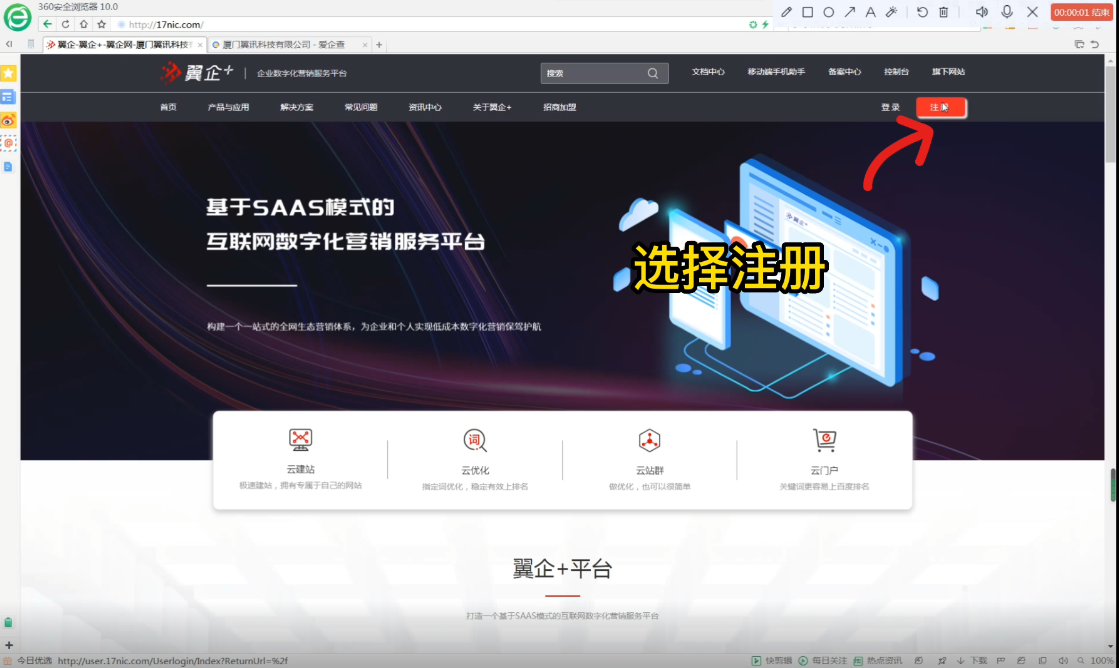This screenshot has height=668, width=1119.
Task: Open the 云门户 shopping cart card
Action: click(824, 460)
